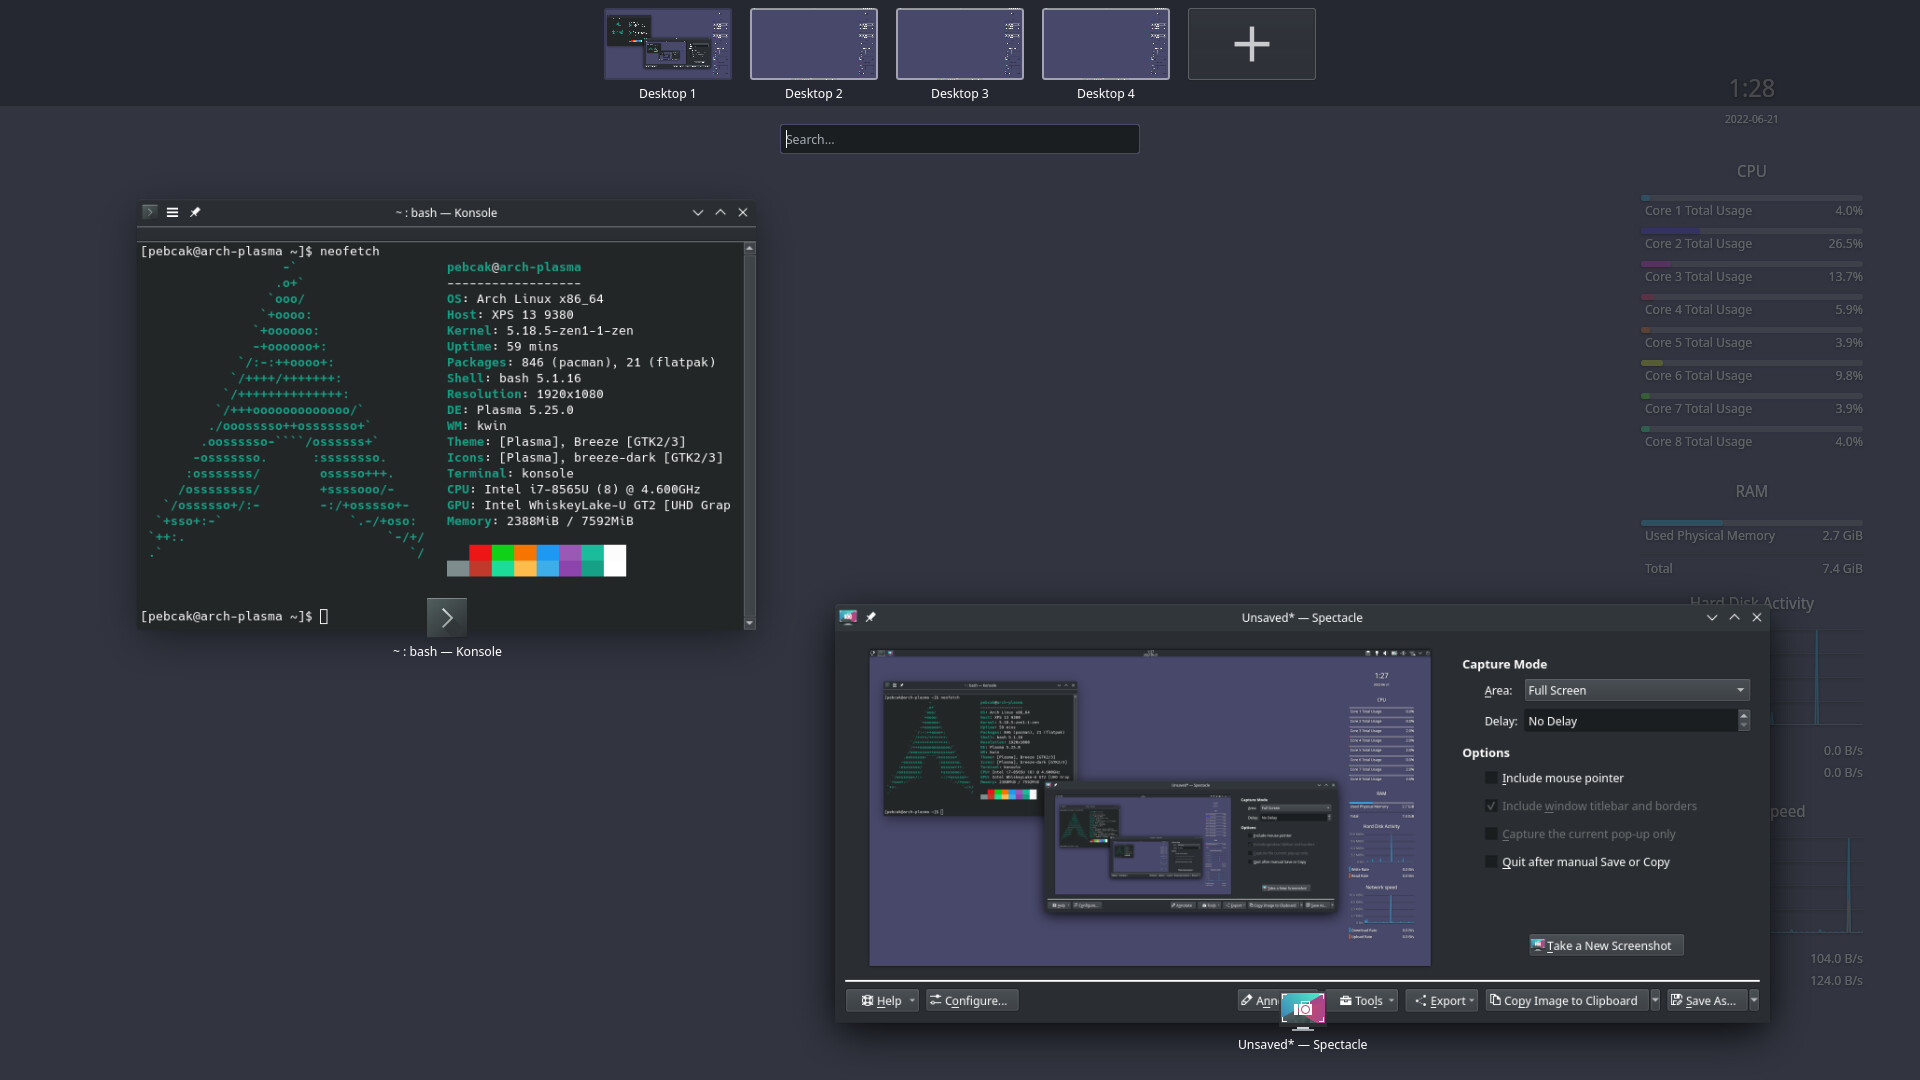Increase the Delay spinbox value
This screenshot has height=1080, width=1920.
tap(1744, 715)
